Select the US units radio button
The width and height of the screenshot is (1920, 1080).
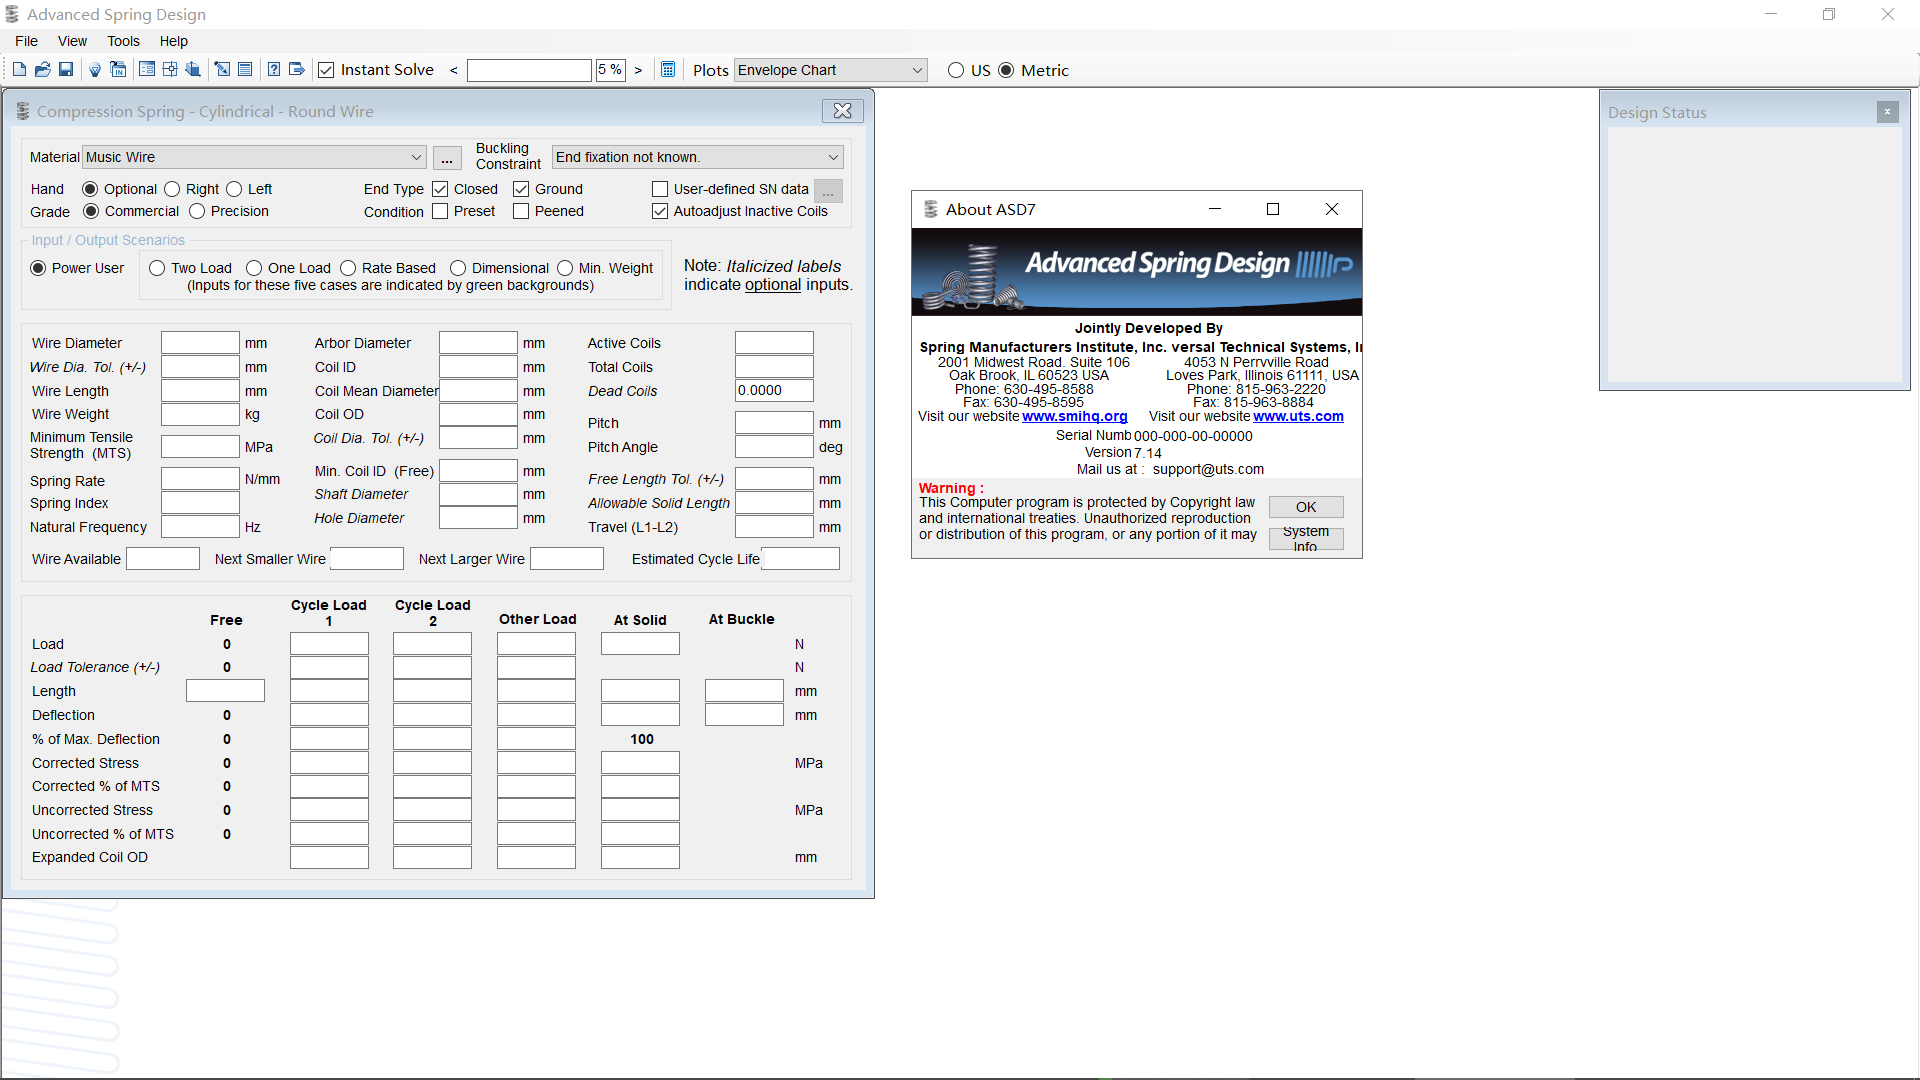956,70
